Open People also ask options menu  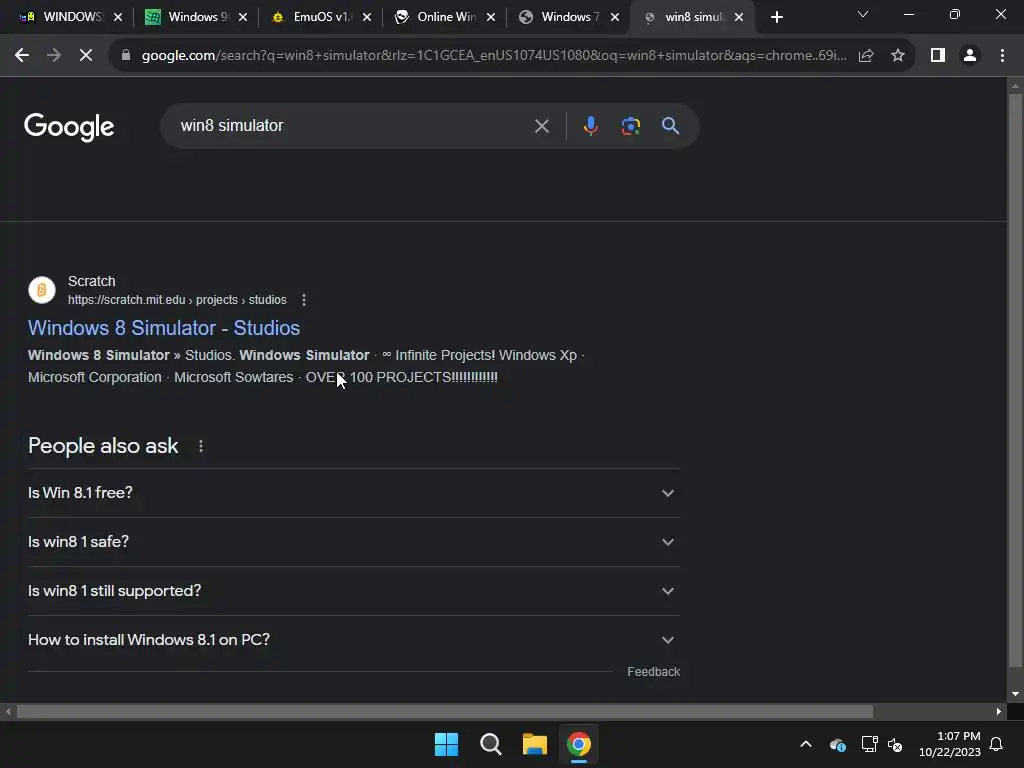pyautogui.click(x=200, y=446)
